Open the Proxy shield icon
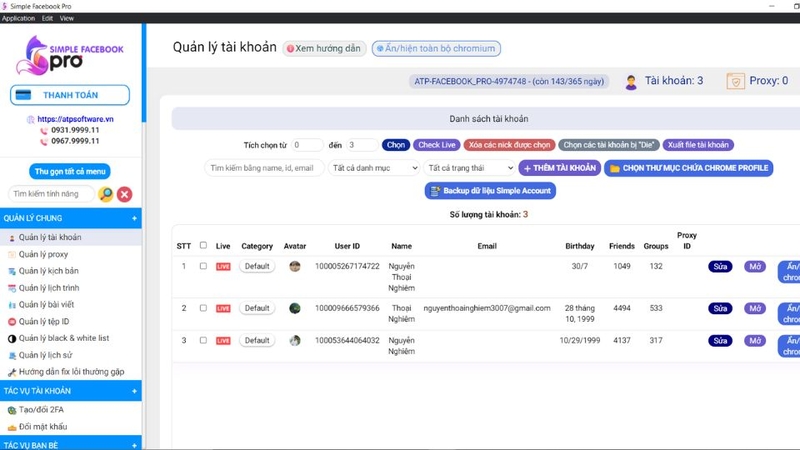The image size is (800, 450). click(735, 81)
